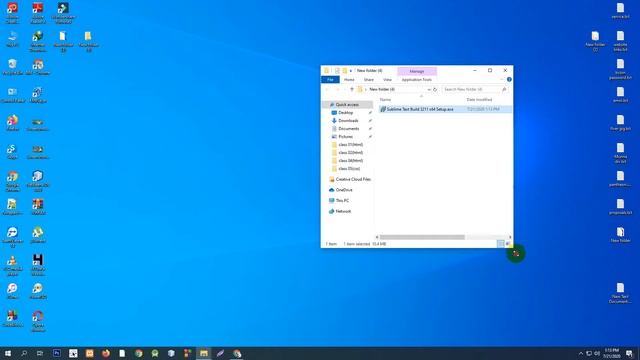Open the Windows Start menu

8,353
